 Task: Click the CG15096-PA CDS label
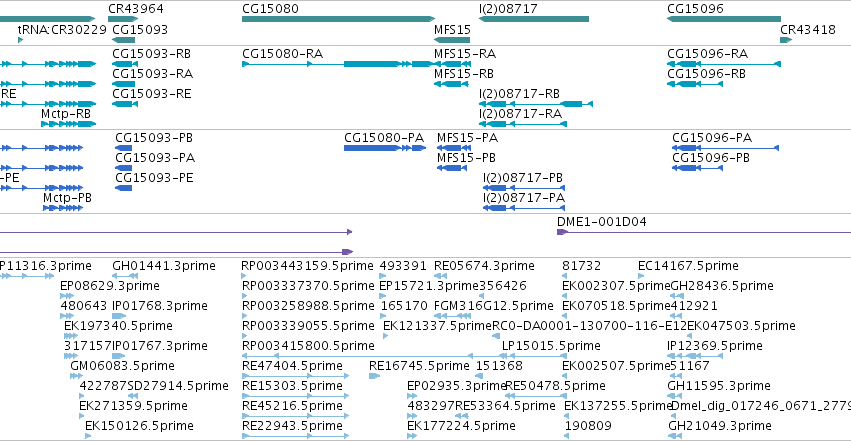[712, 138]
